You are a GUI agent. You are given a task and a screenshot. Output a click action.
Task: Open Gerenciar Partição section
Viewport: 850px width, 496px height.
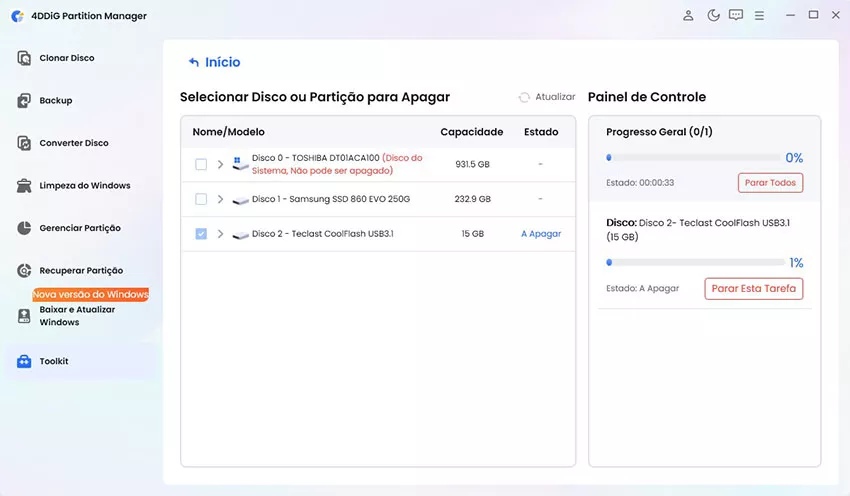point(81,228)
